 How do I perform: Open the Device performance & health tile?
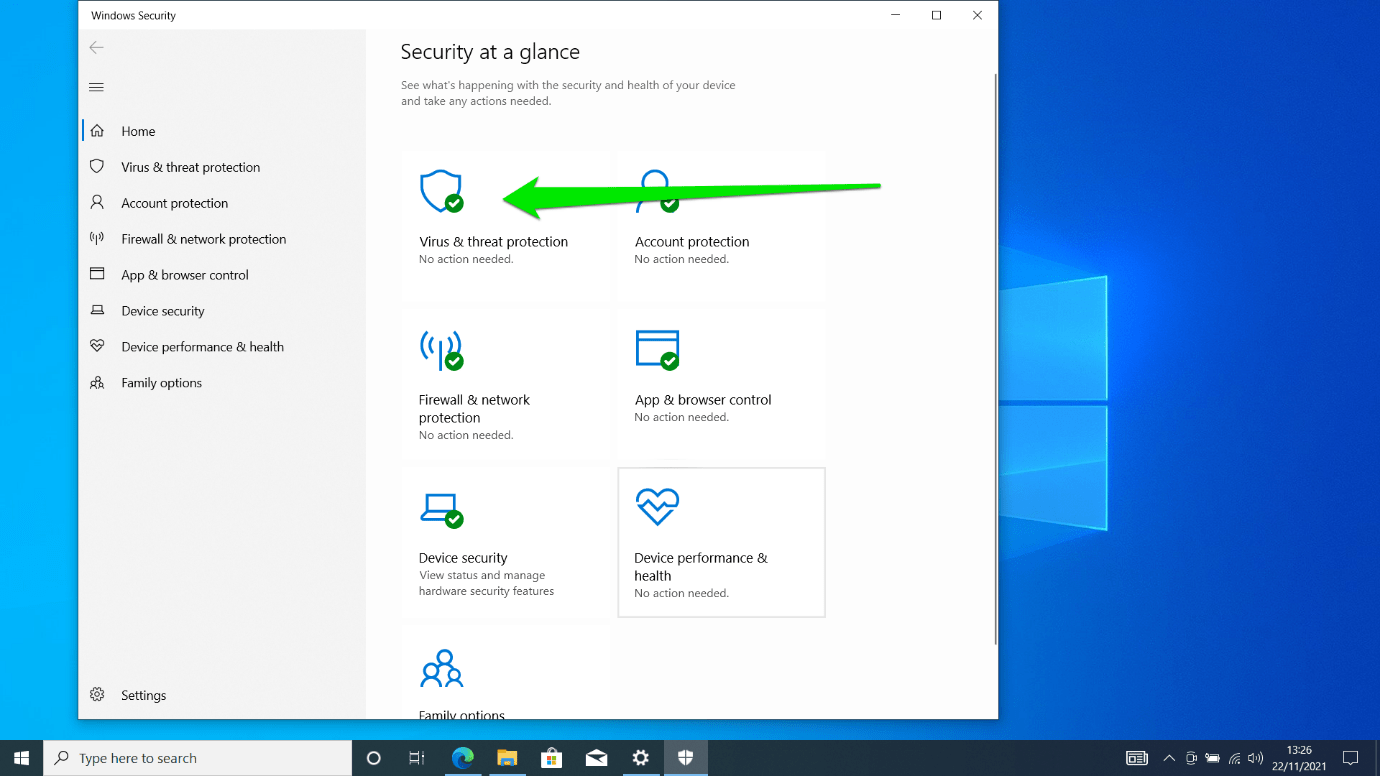(721, 542)
